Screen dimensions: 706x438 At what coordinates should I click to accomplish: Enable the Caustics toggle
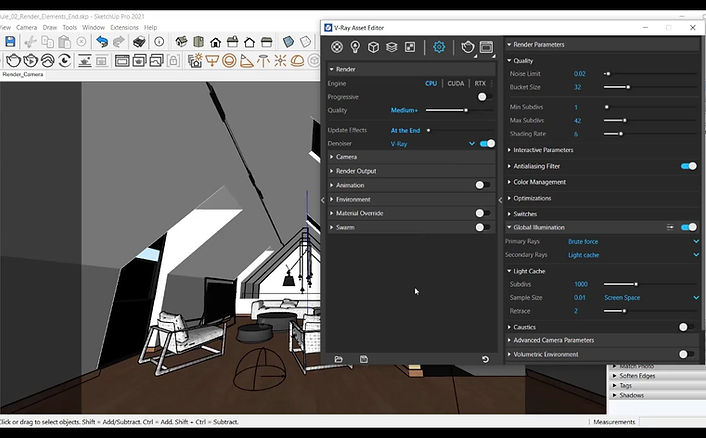tap(686, 327)
